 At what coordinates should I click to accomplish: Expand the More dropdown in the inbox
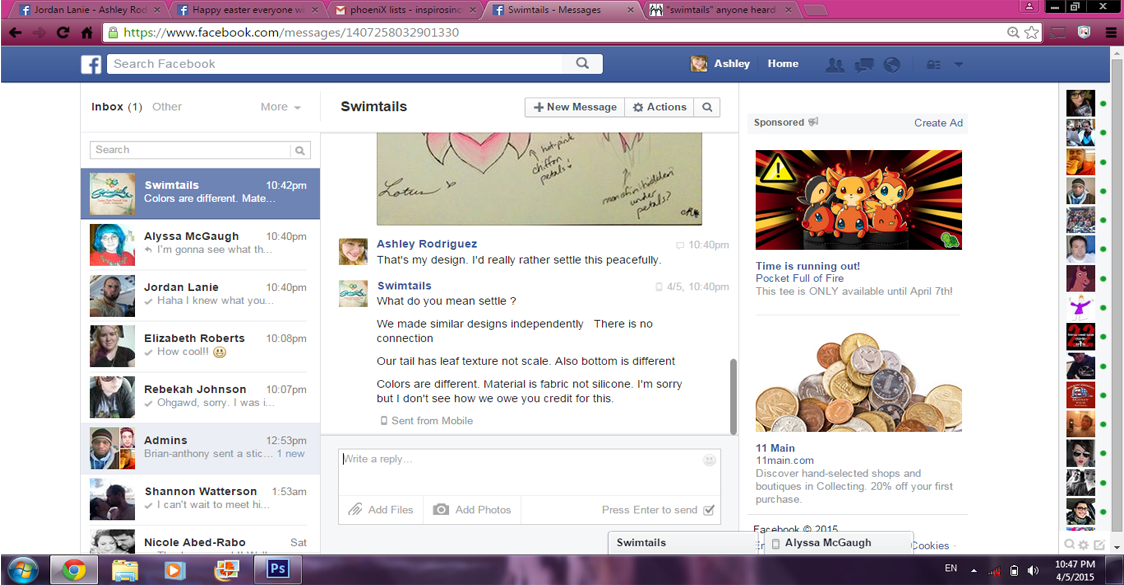pos(281,107)
